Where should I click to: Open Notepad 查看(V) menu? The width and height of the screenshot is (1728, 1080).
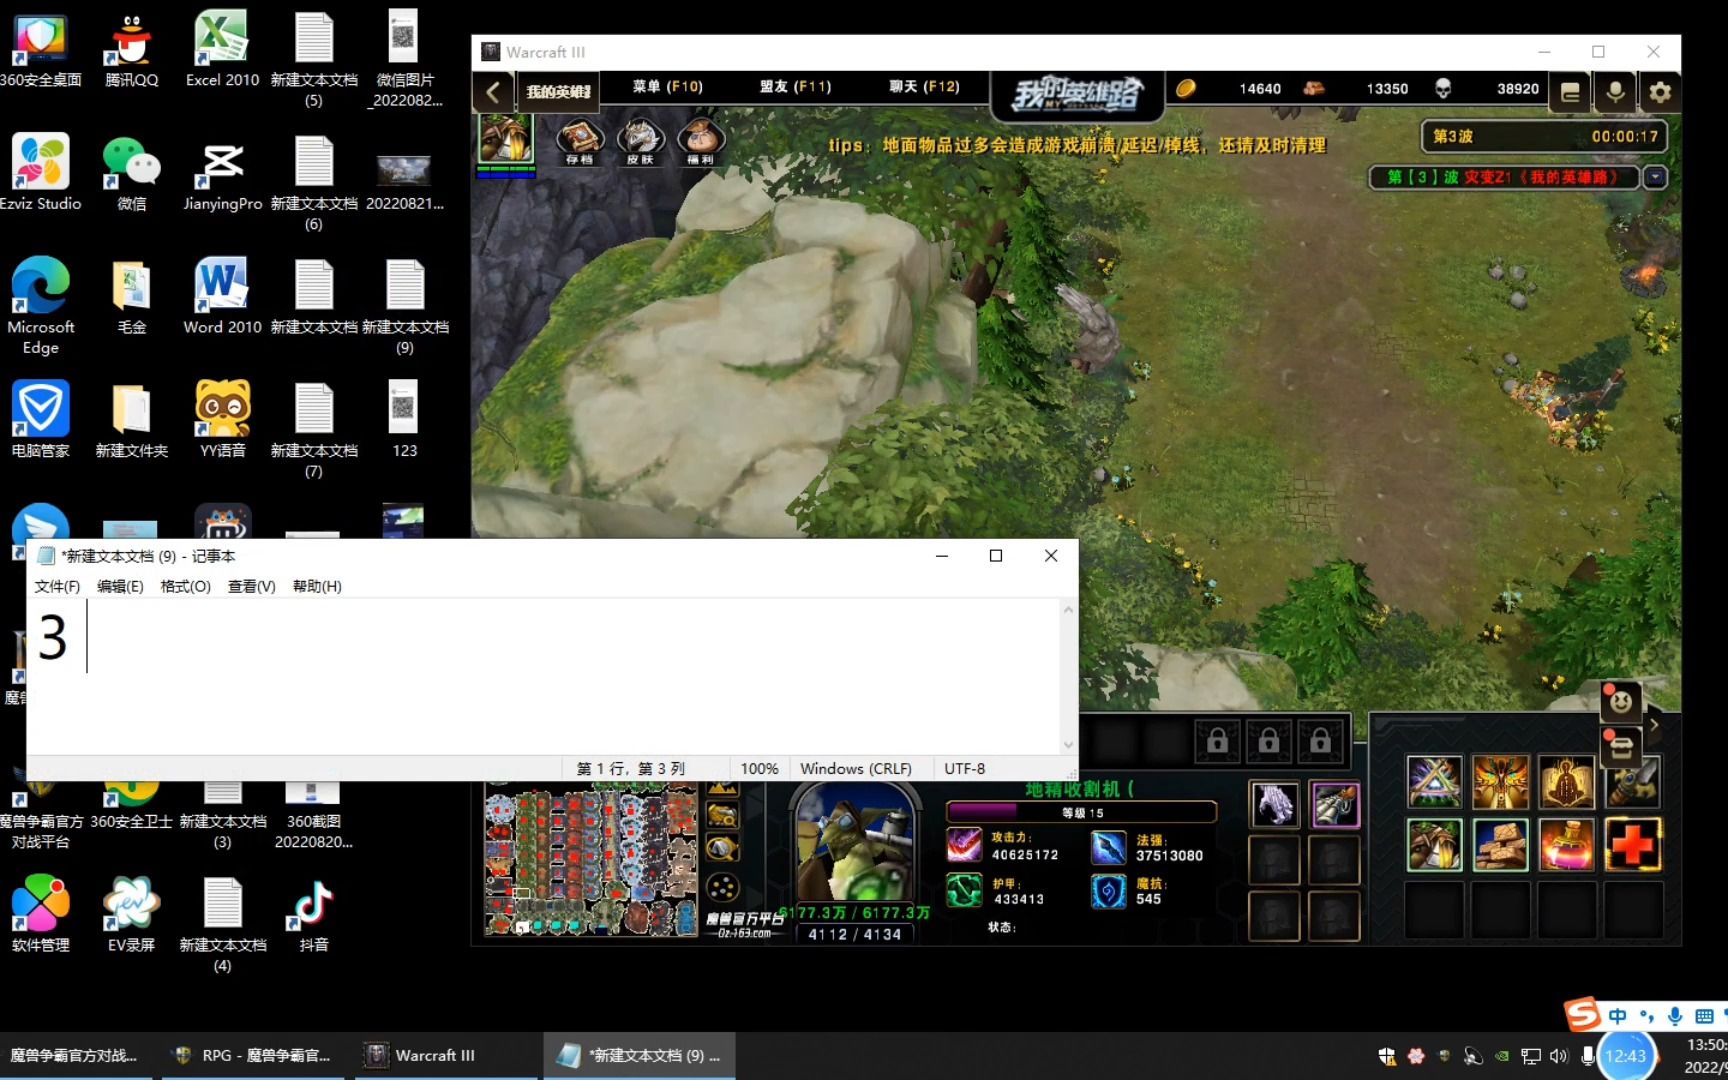(x=251, y=586)
